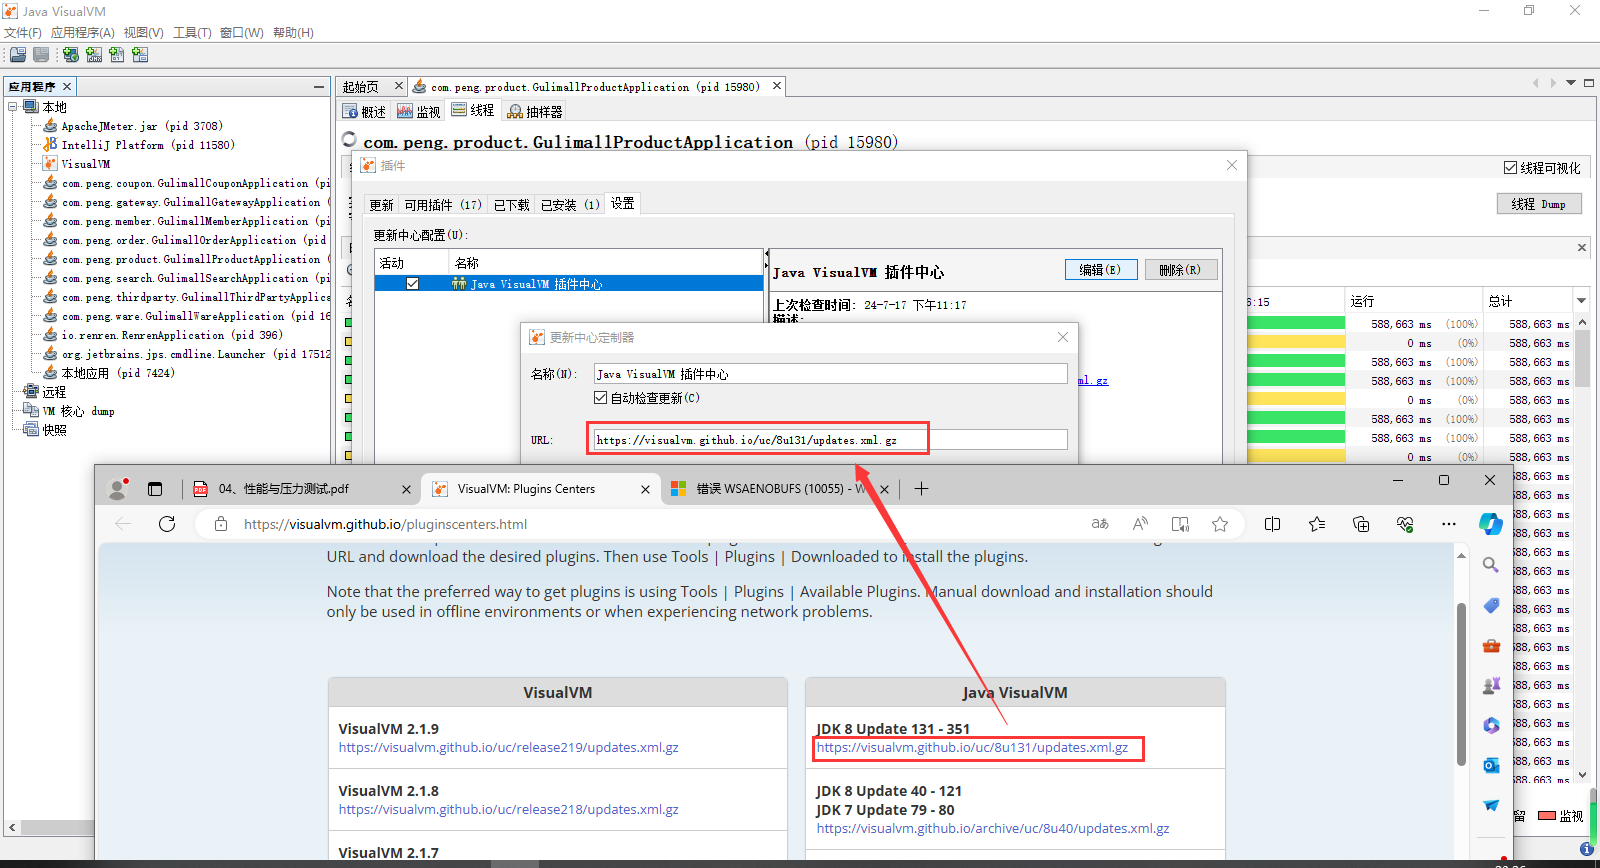This screenshot has height=868, width=1600.
Task: Click the add remote host toolbar icon
Action: 71,55
